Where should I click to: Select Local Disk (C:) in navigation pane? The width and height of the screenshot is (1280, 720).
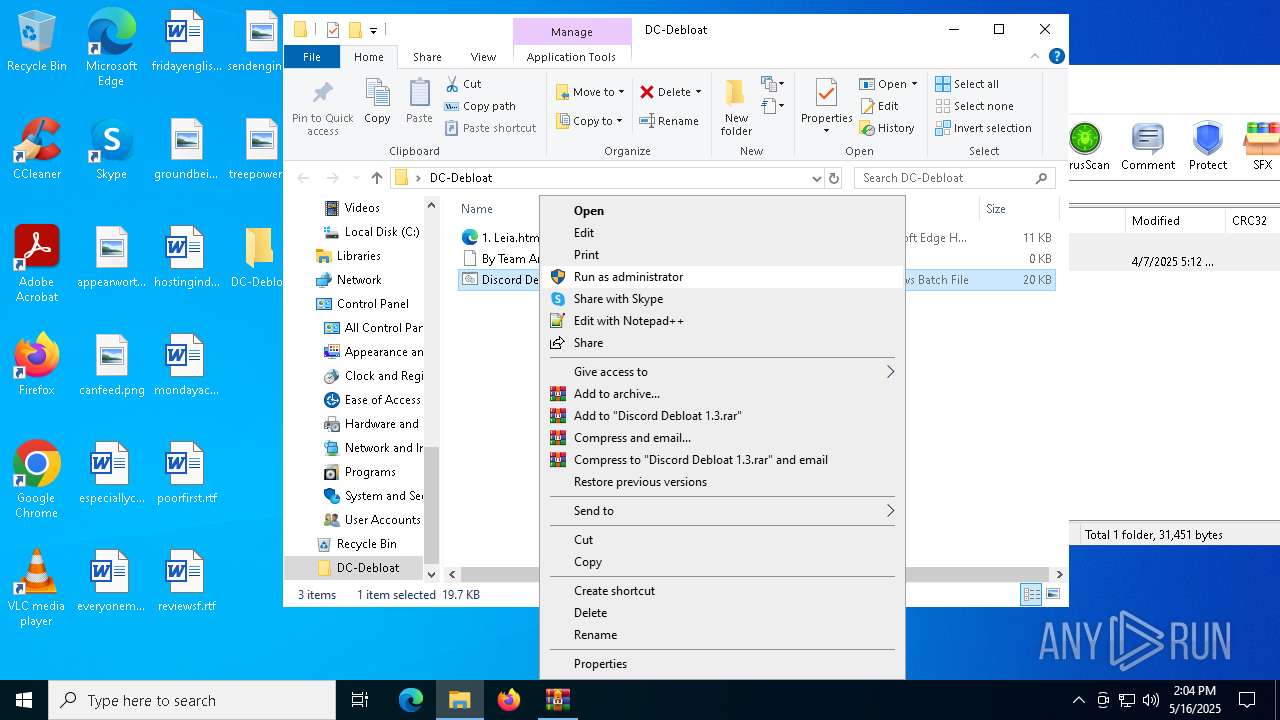click(x=371, y=232)
